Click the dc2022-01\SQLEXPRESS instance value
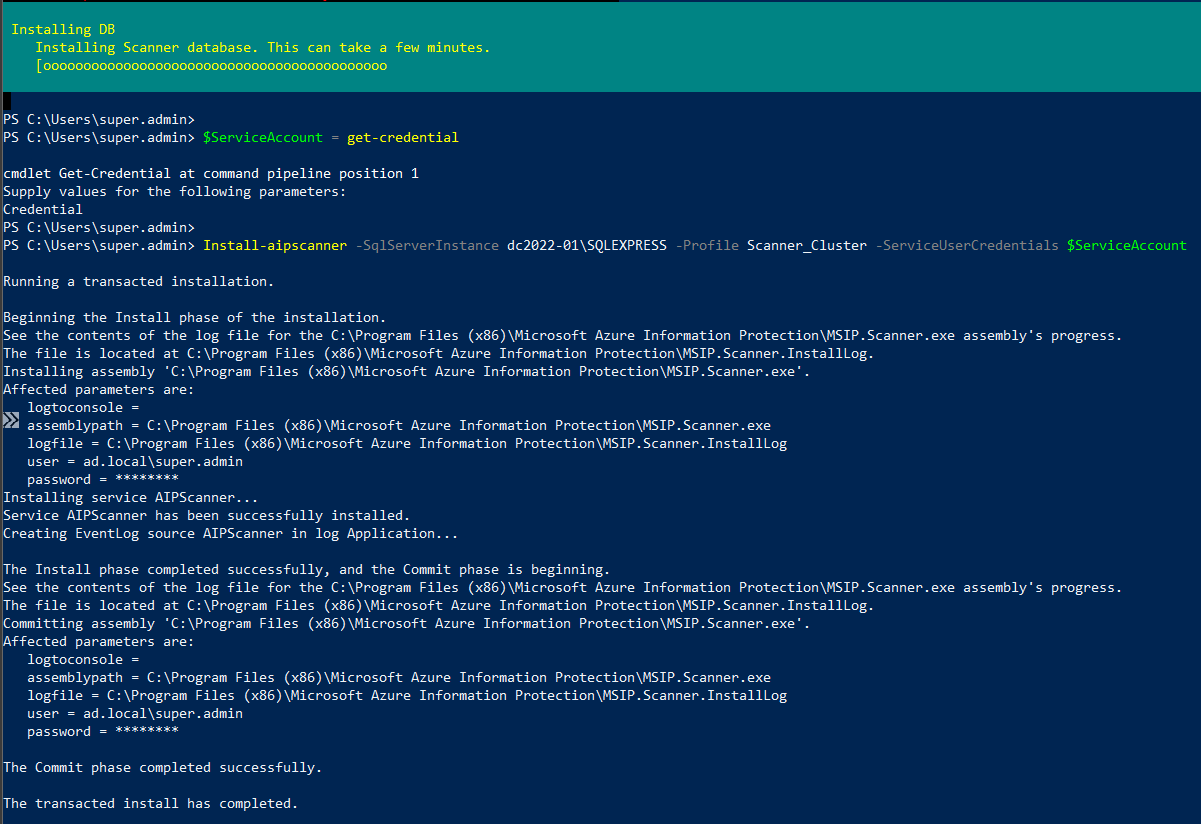The height and width of the screenshot is (824, 1201). 587,245
